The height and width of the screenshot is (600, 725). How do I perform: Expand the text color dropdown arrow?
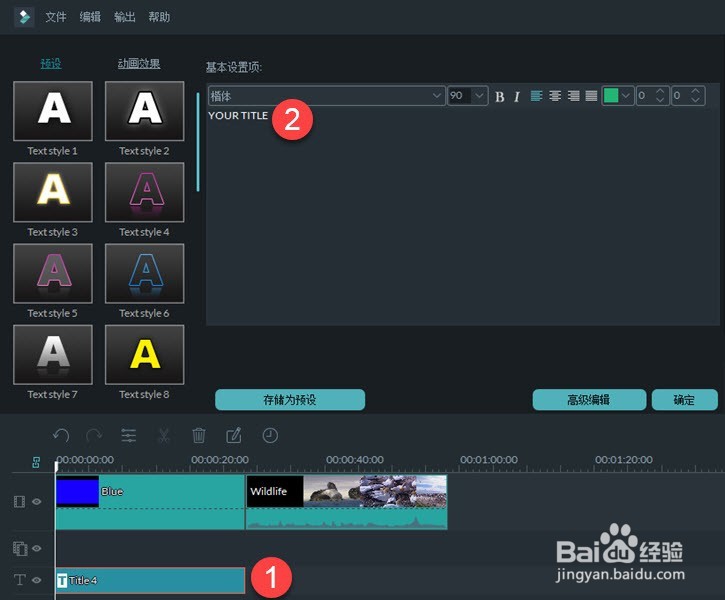tap(626, 96)
